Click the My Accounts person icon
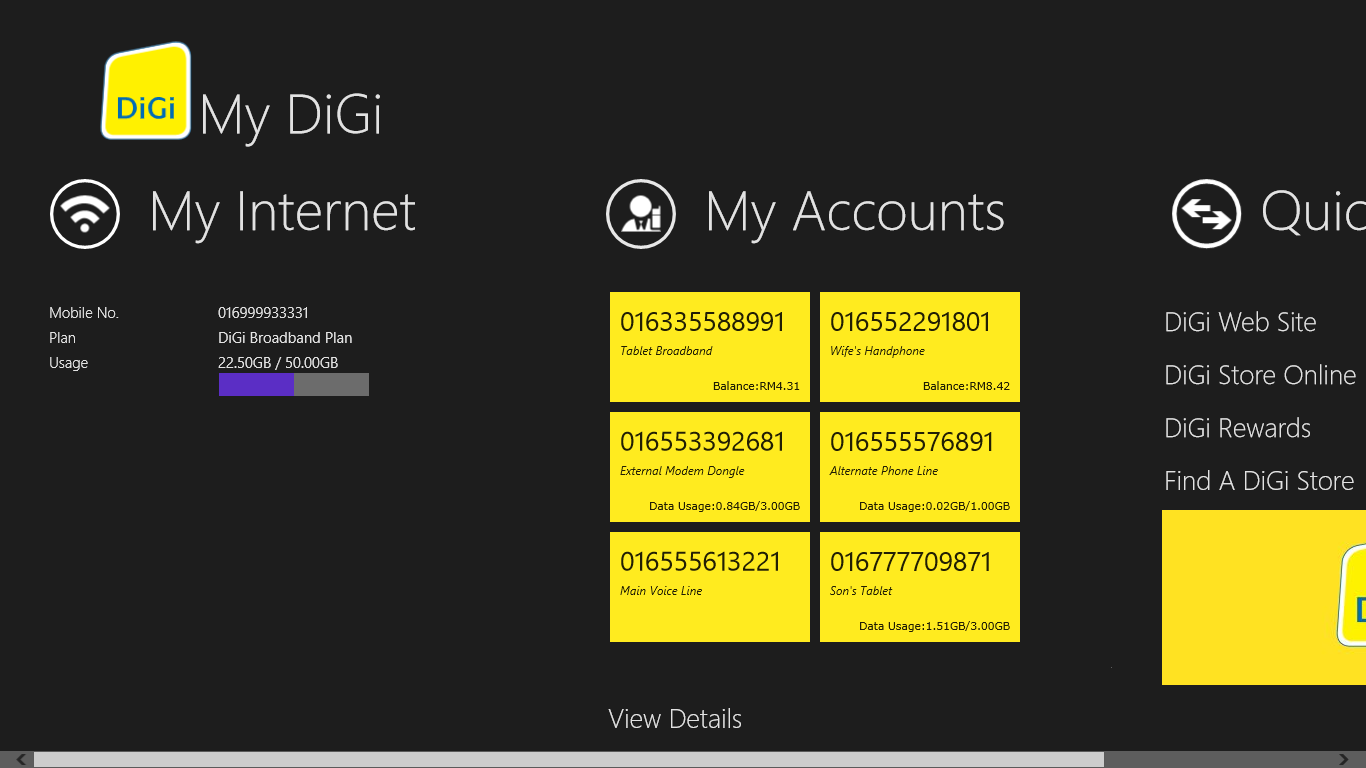Viewport: 1366px width, 768px height. click(x=641, y=213)
